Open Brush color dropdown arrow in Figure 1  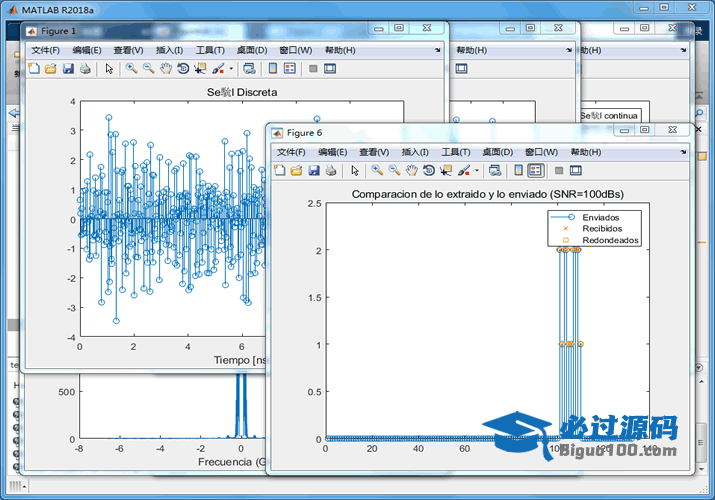[231, 69]
